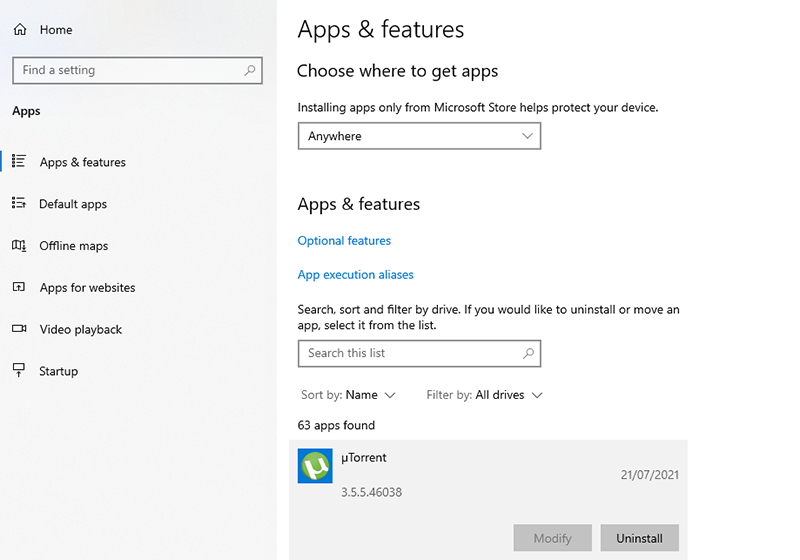Click the Startup icon in sidebar
The width and height of the screenshot is (800, 560).
click(19, 371)
